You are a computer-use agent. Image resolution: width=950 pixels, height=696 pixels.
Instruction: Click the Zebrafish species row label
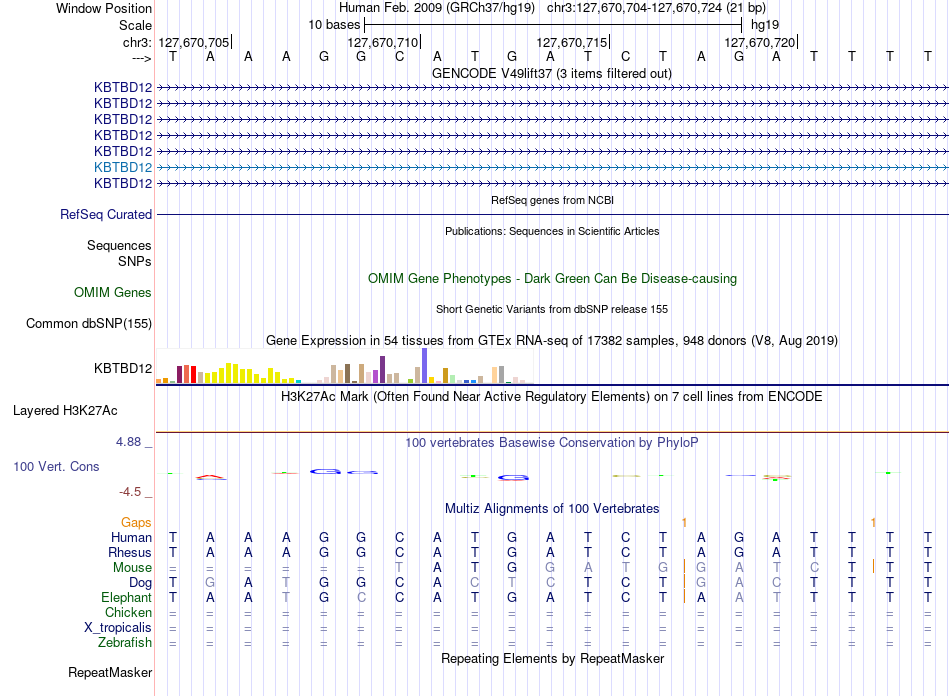[125, 643]
